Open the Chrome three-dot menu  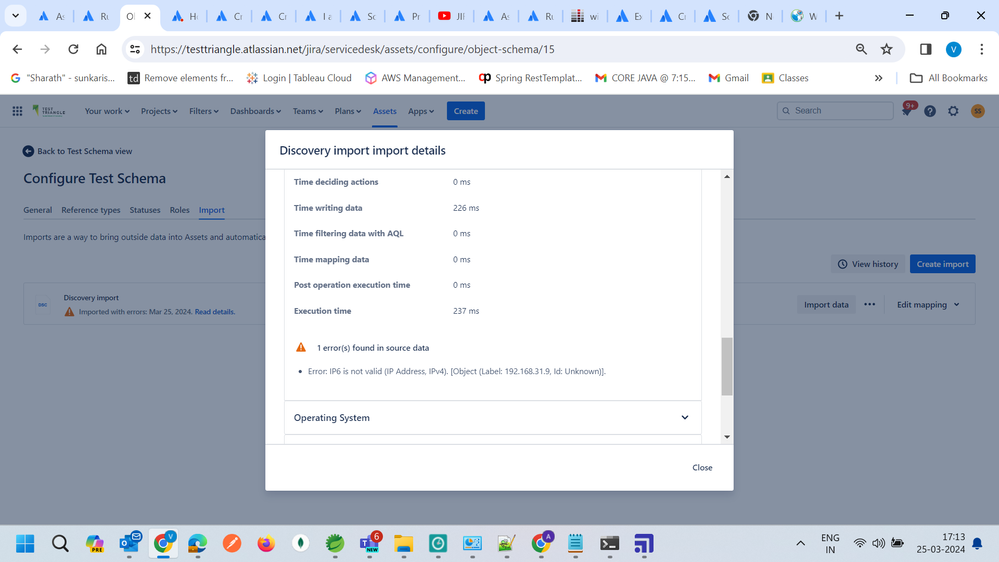coord(982,49)
